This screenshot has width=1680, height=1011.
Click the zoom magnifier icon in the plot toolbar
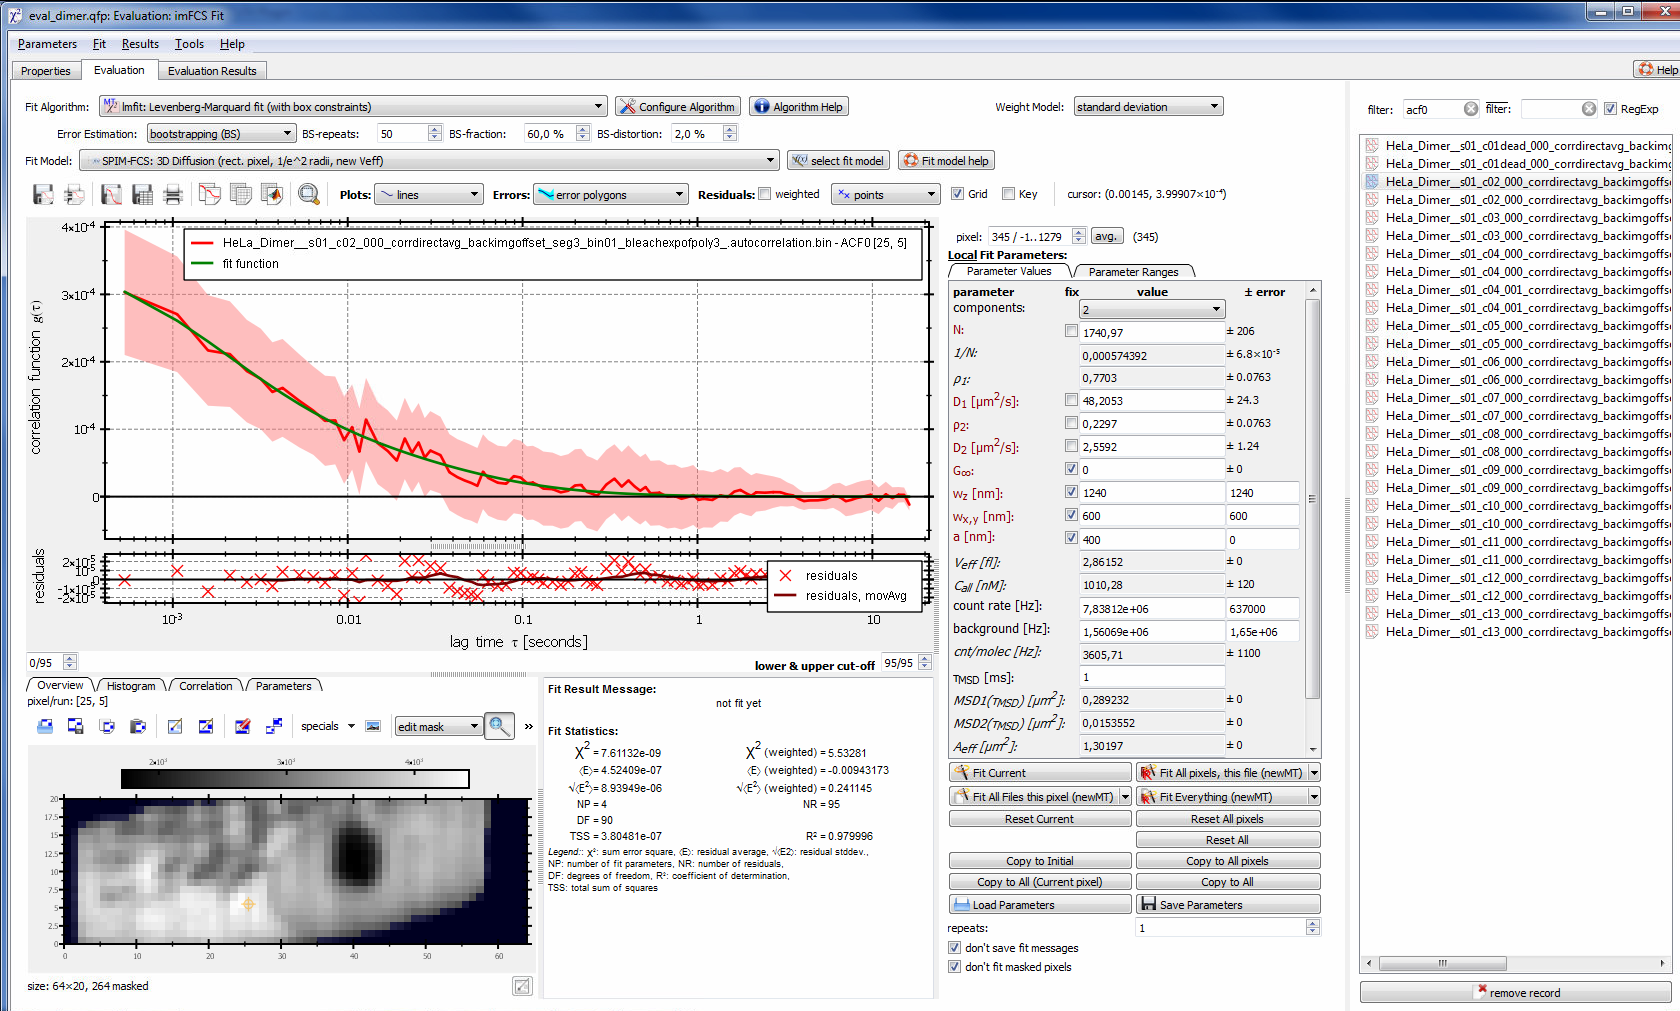coord(309,195)
